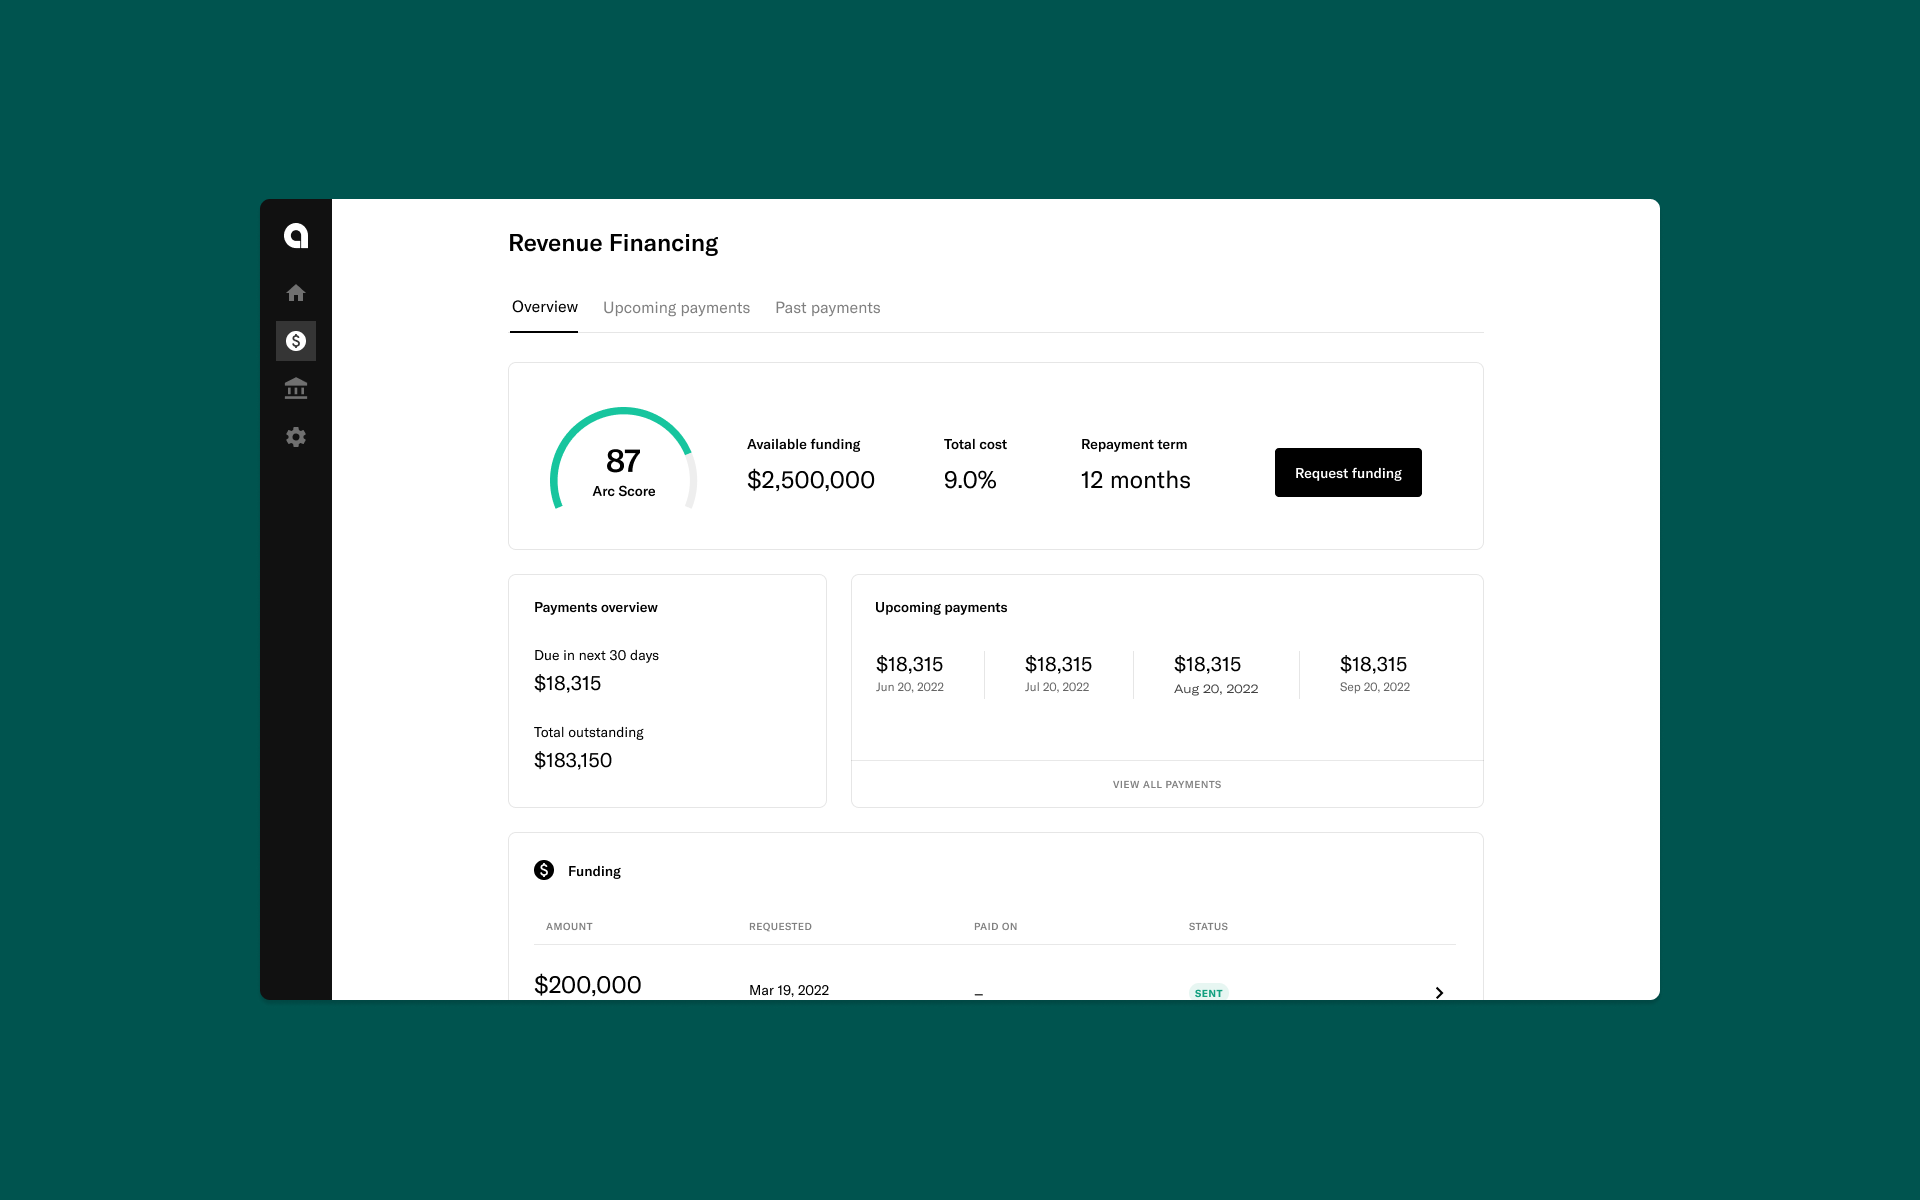Screen dimensions: 1920x1200
Task: Click the Request funding button
Action: click(1347, 473)
